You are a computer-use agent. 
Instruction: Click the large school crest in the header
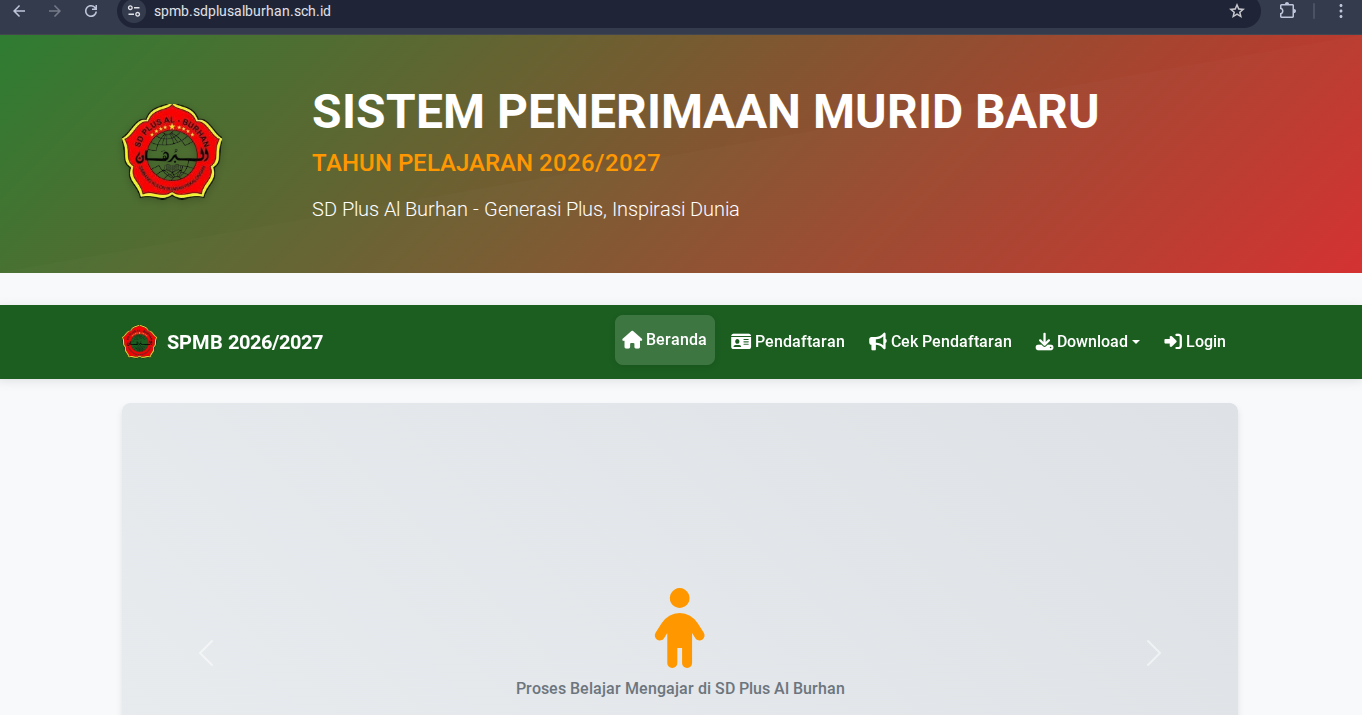click(171, 152)
